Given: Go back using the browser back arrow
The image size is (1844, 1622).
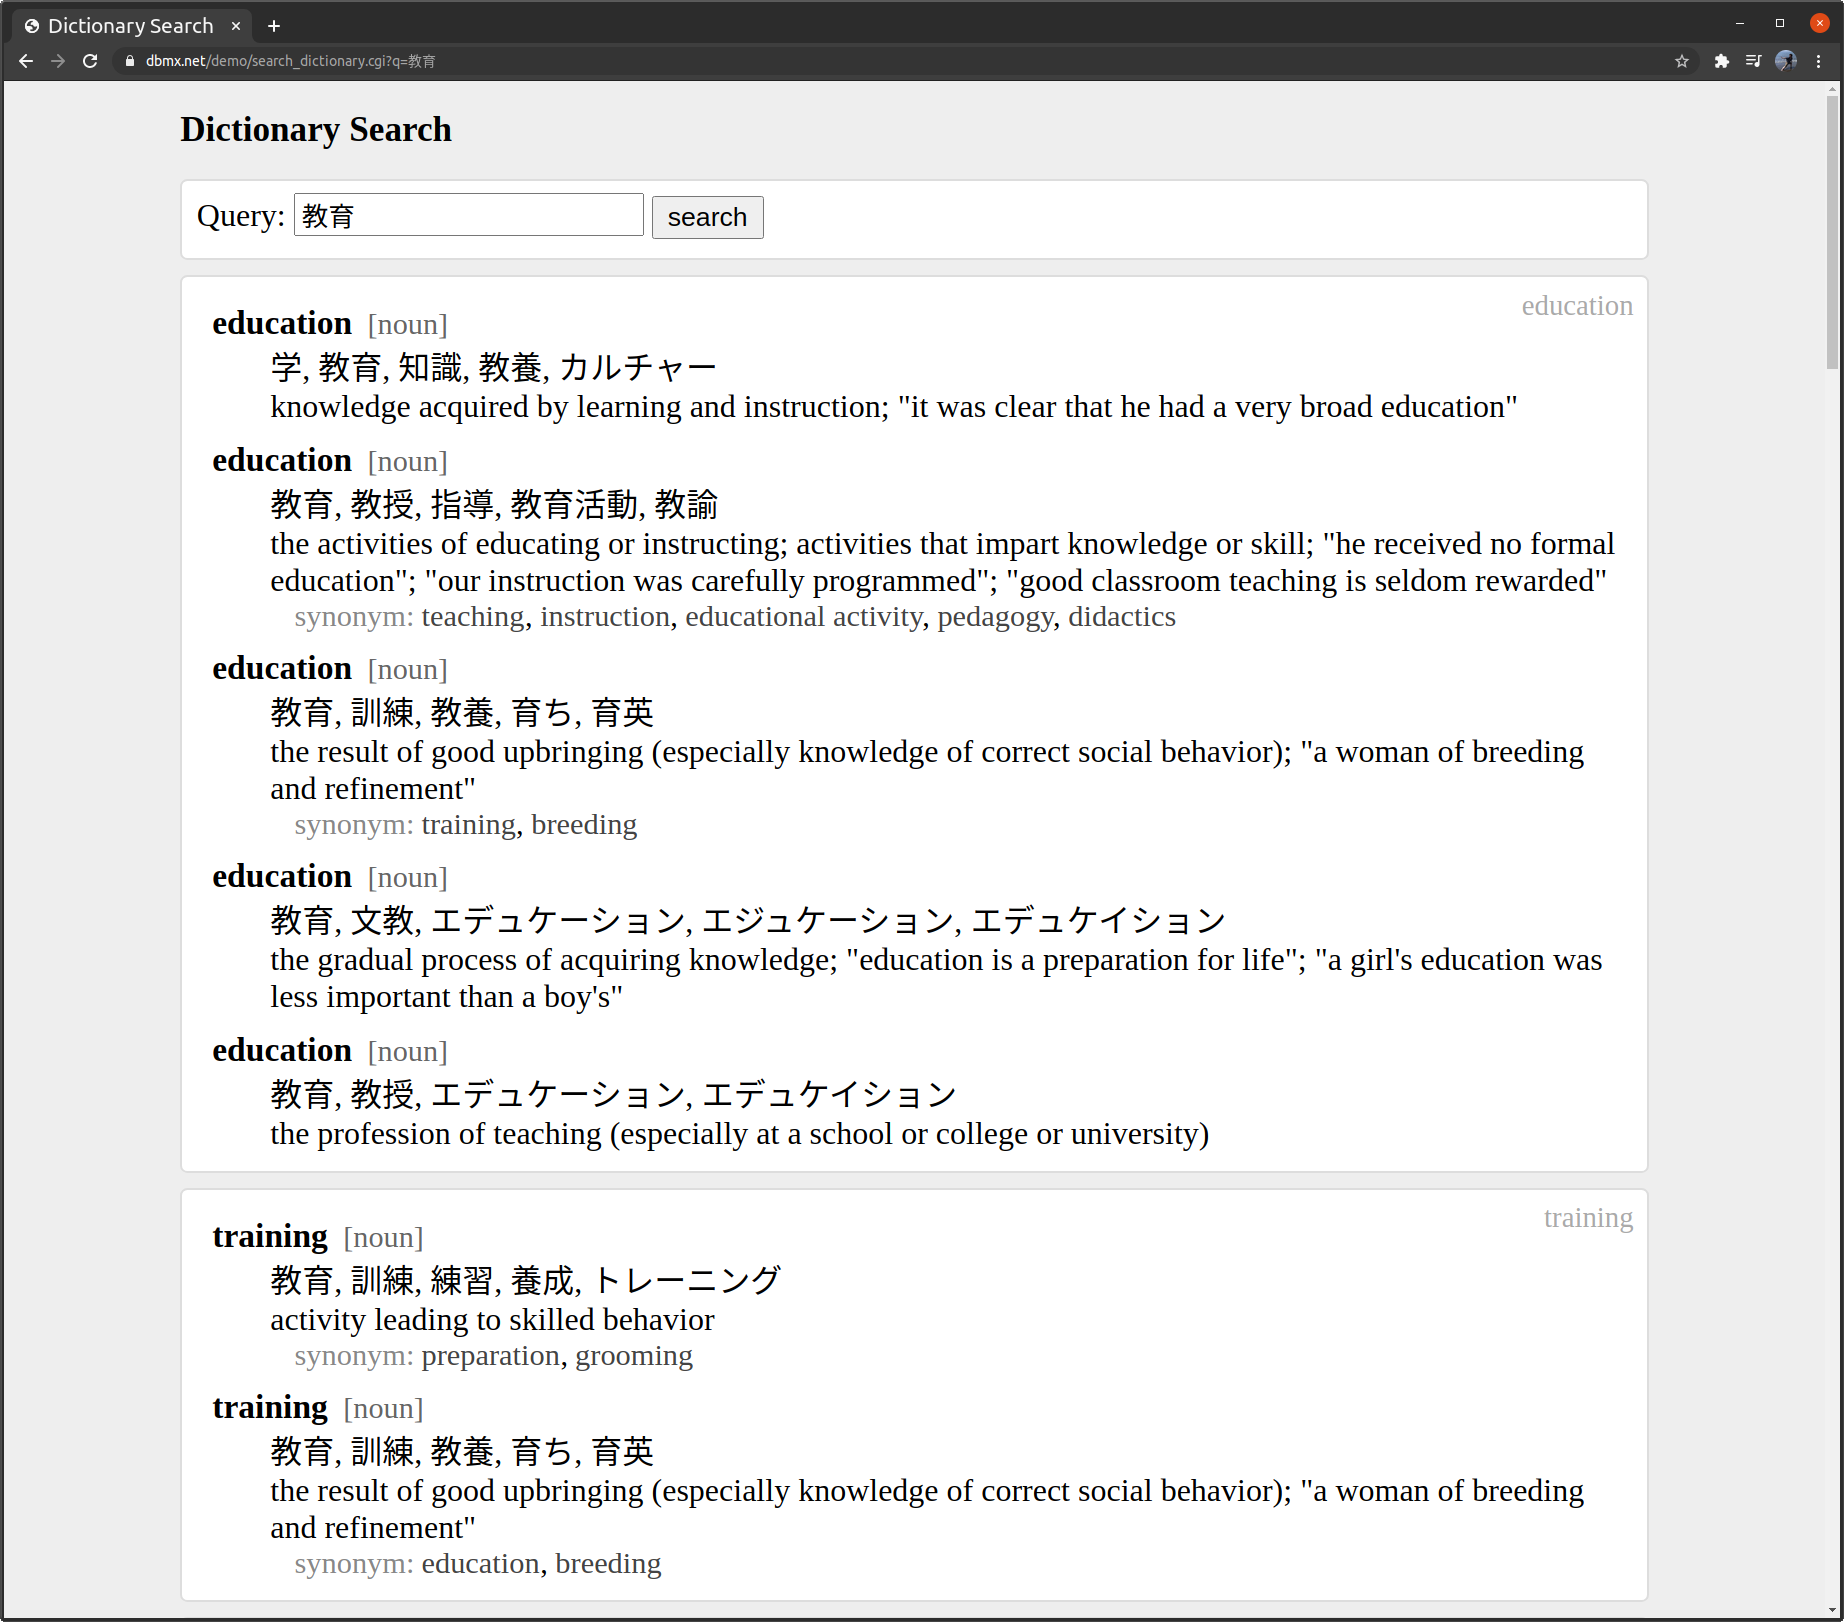Looking at the screenshot, I should (x=26, y=61).
